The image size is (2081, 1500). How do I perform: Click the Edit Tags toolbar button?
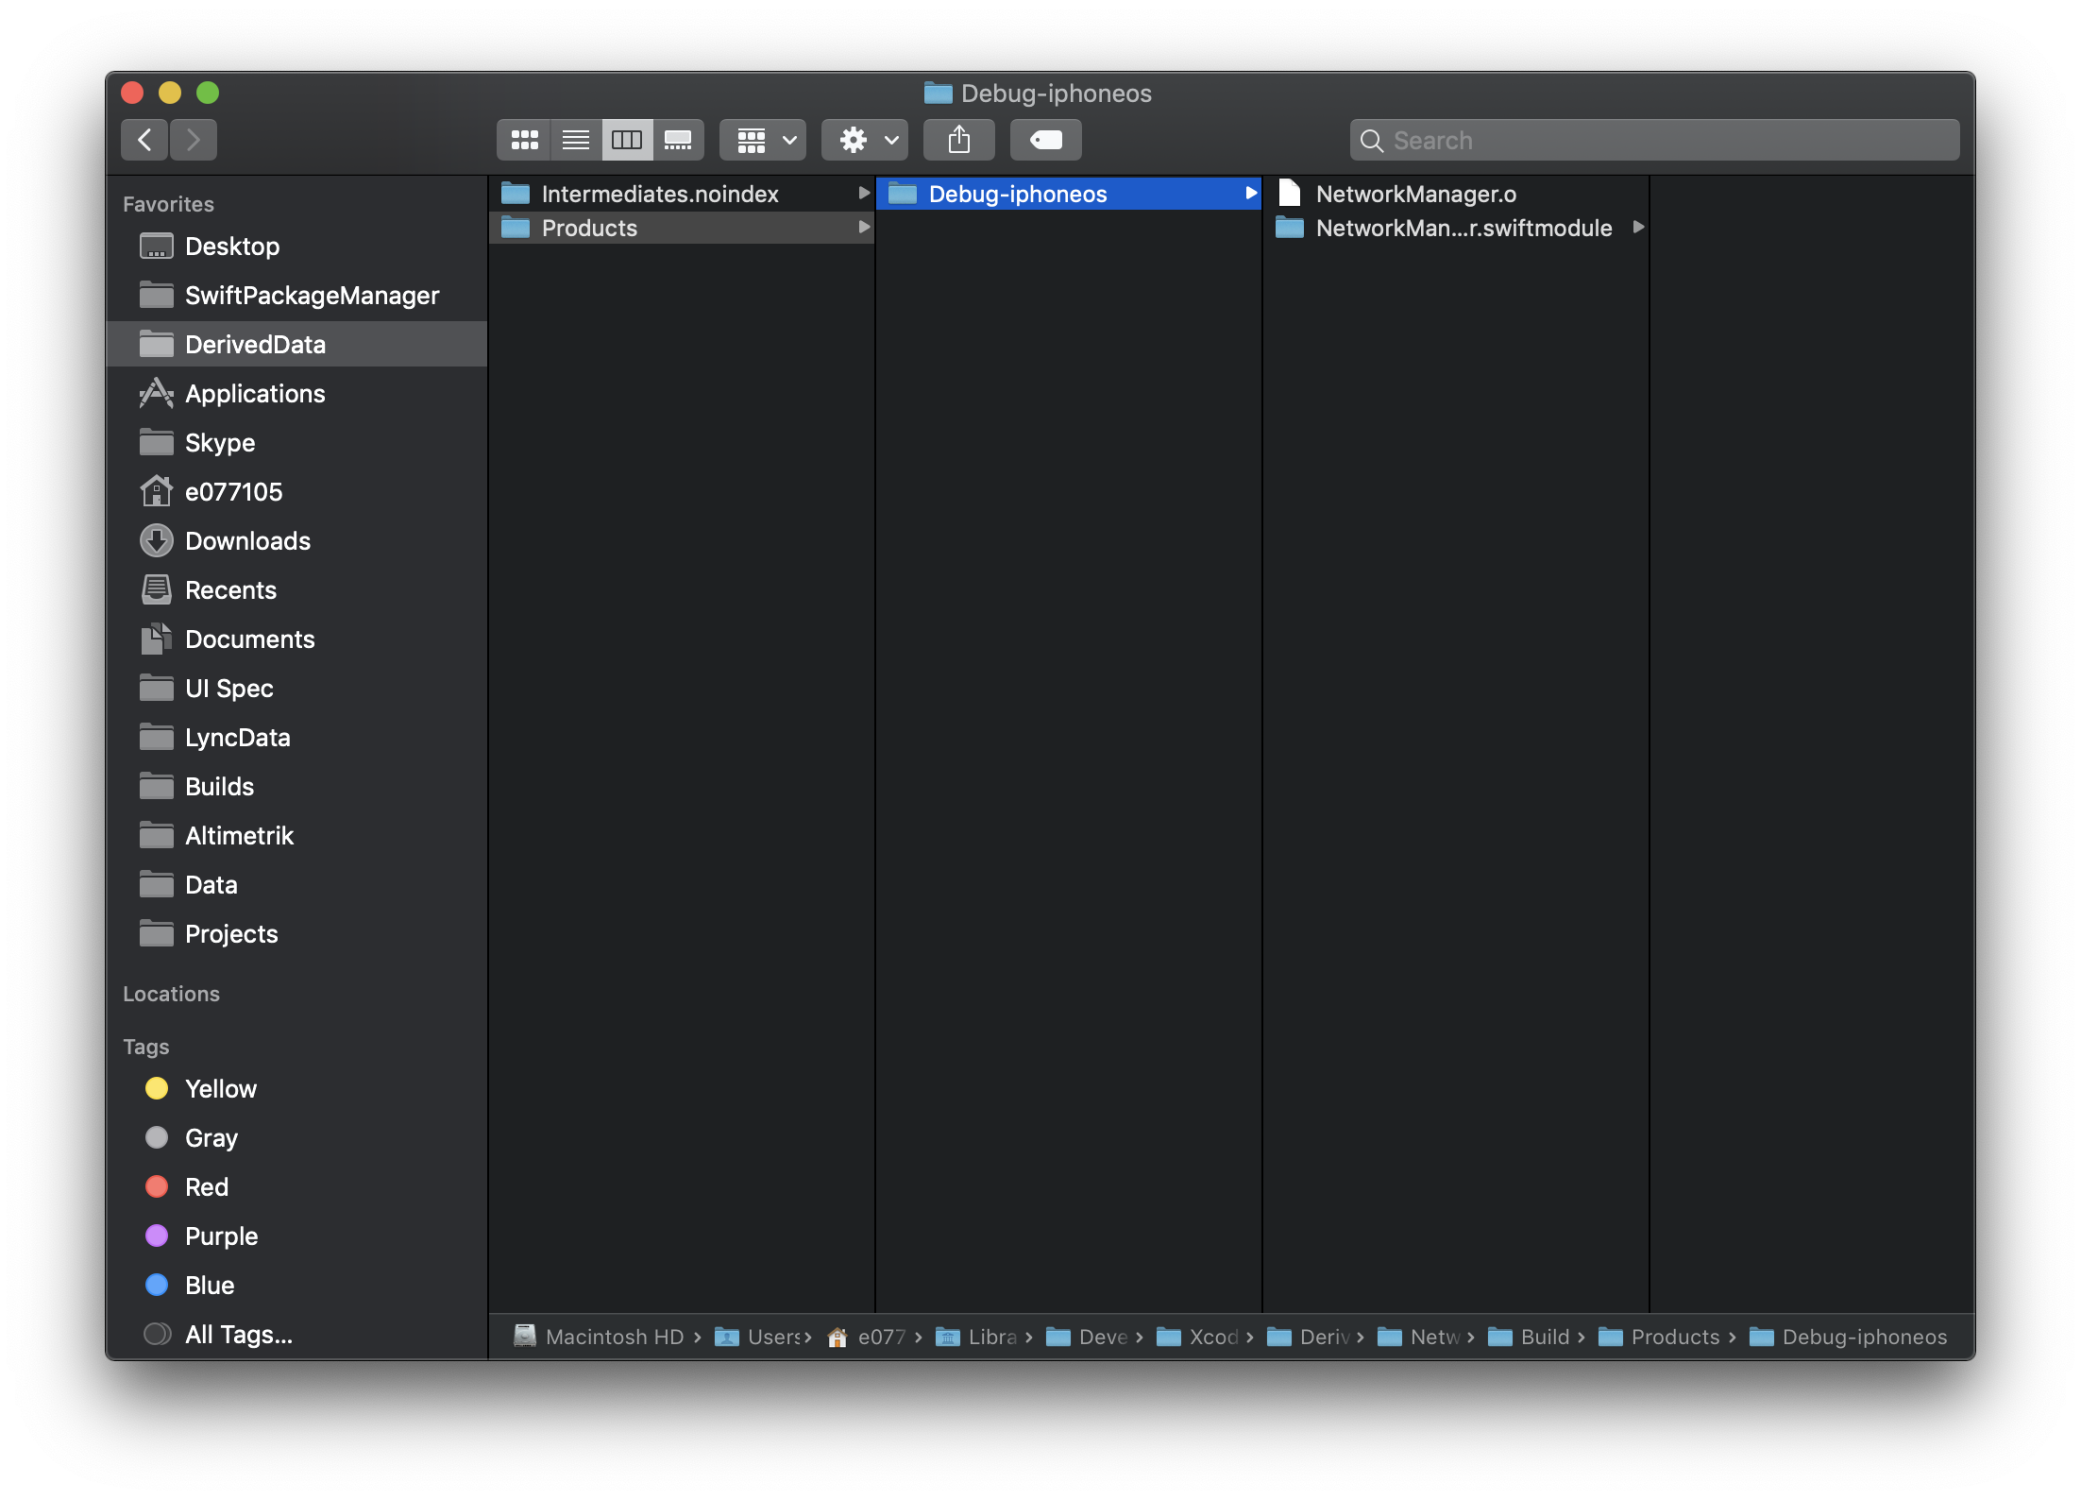(x=1045, y=140)
